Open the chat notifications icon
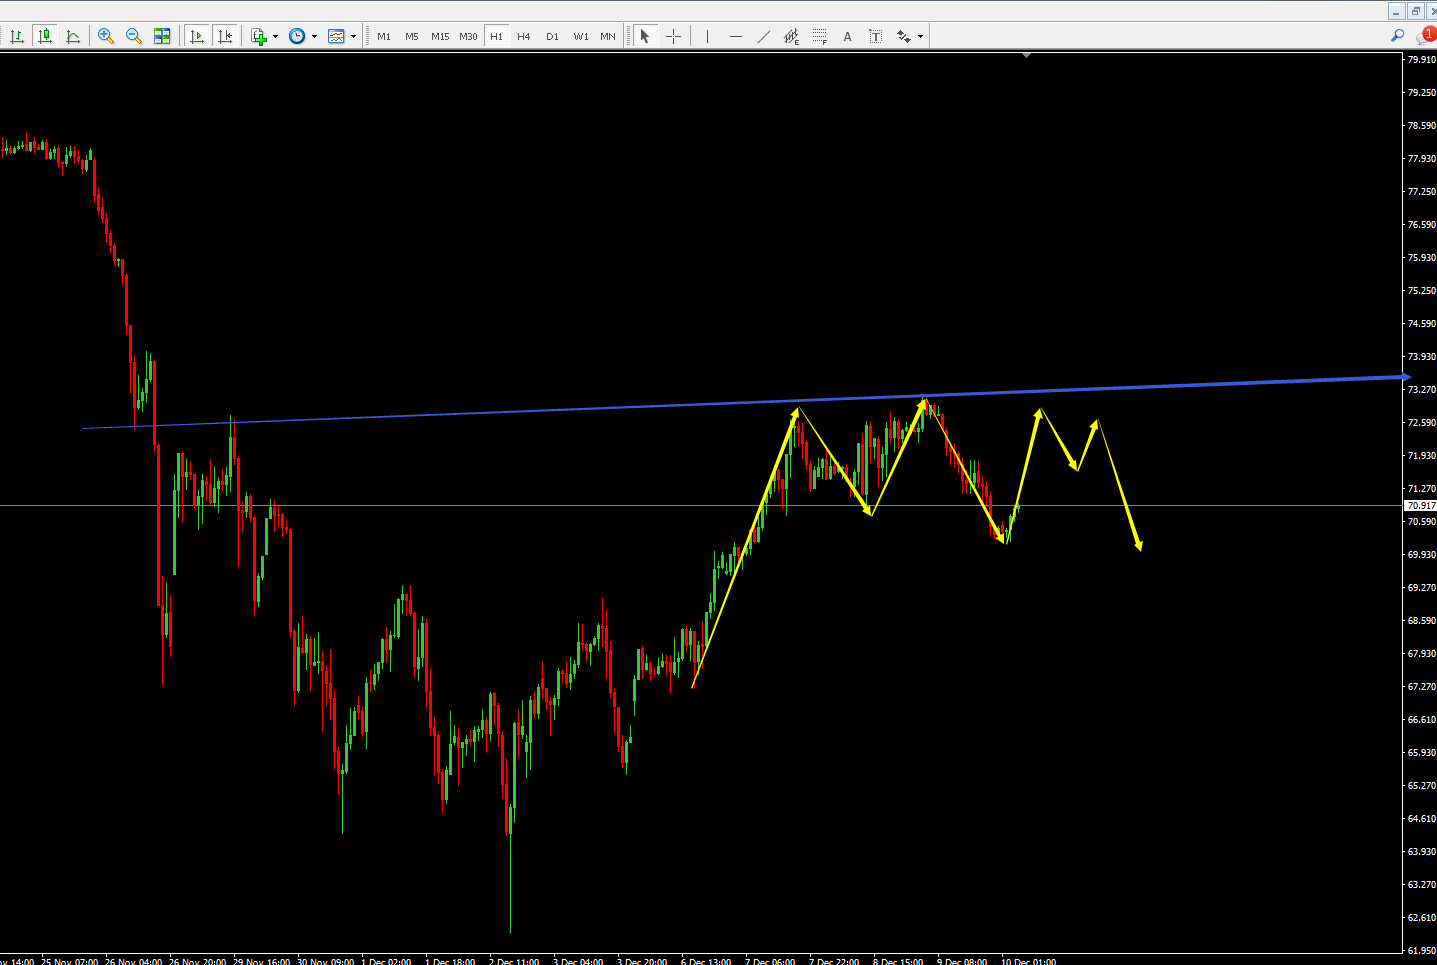This screenshot has height=965, width=1437. click(1424, 36)
